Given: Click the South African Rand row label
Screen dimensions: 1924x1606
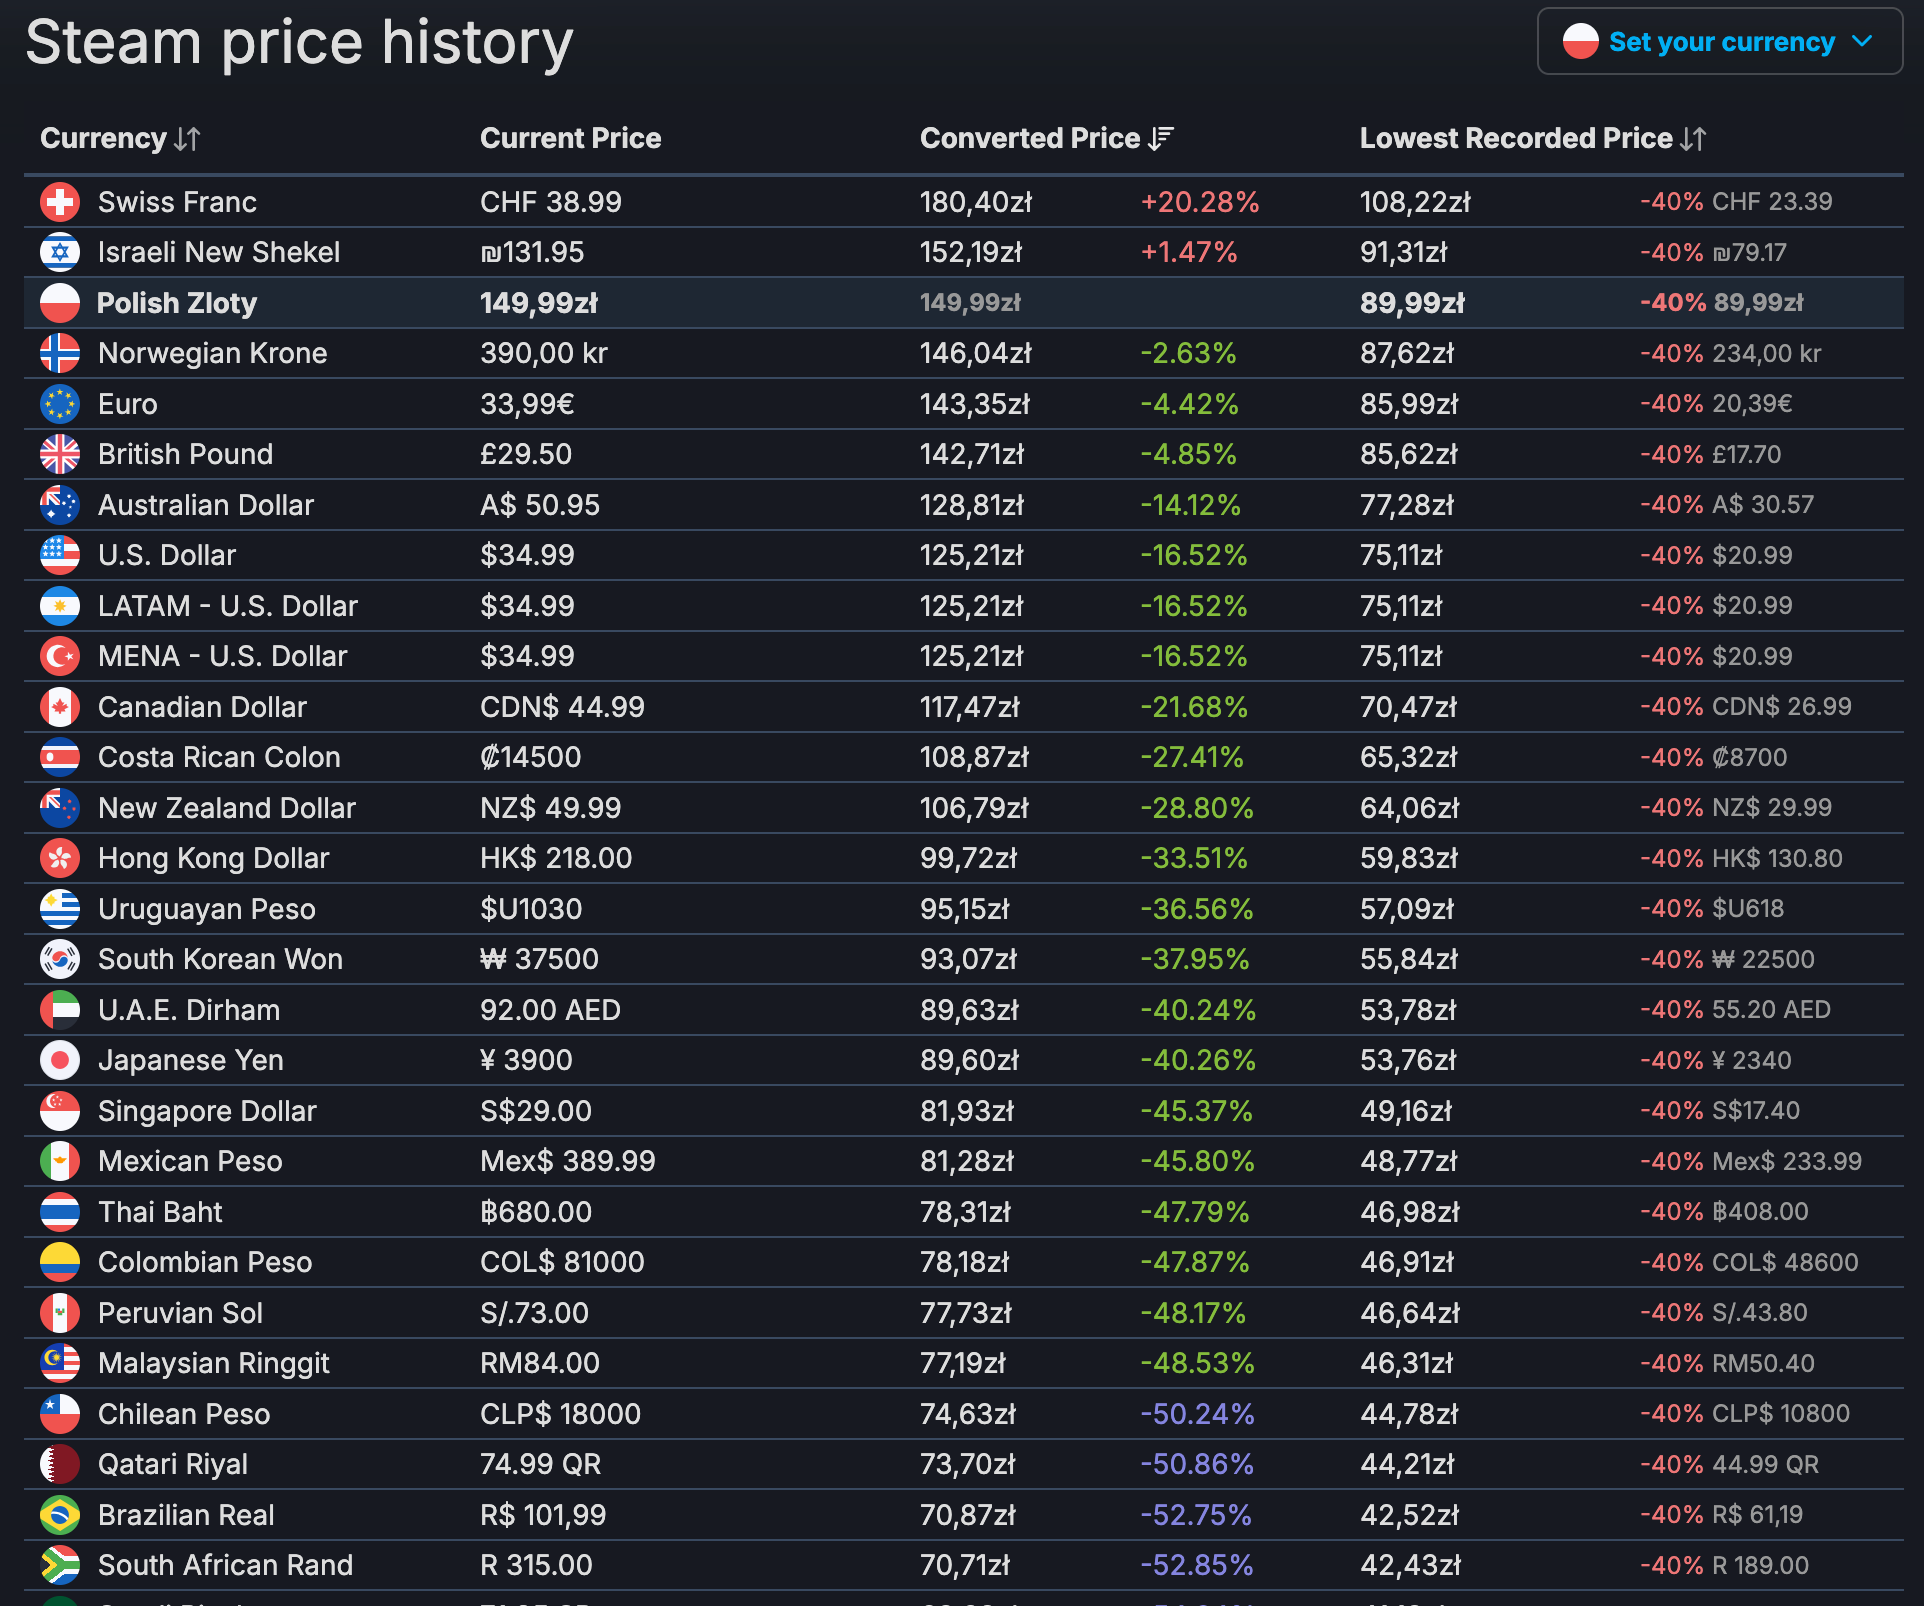Looking at the screenshot, I should [x=225, y=1565].
